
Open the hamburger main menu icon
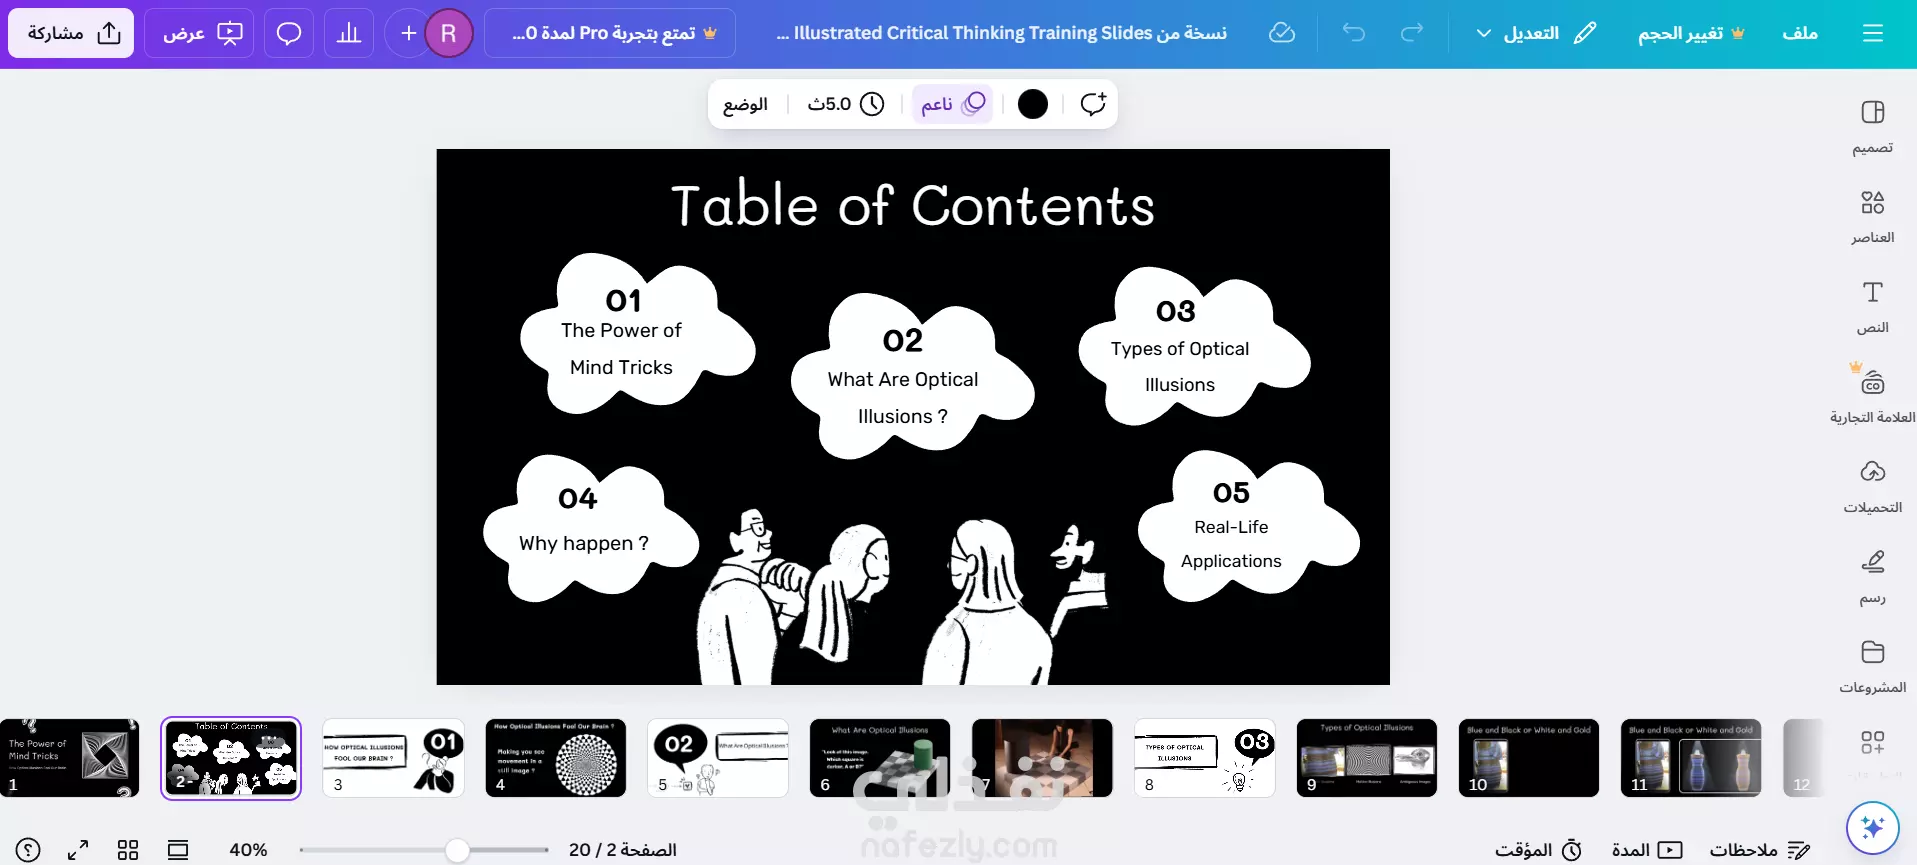pos(1873,33)
